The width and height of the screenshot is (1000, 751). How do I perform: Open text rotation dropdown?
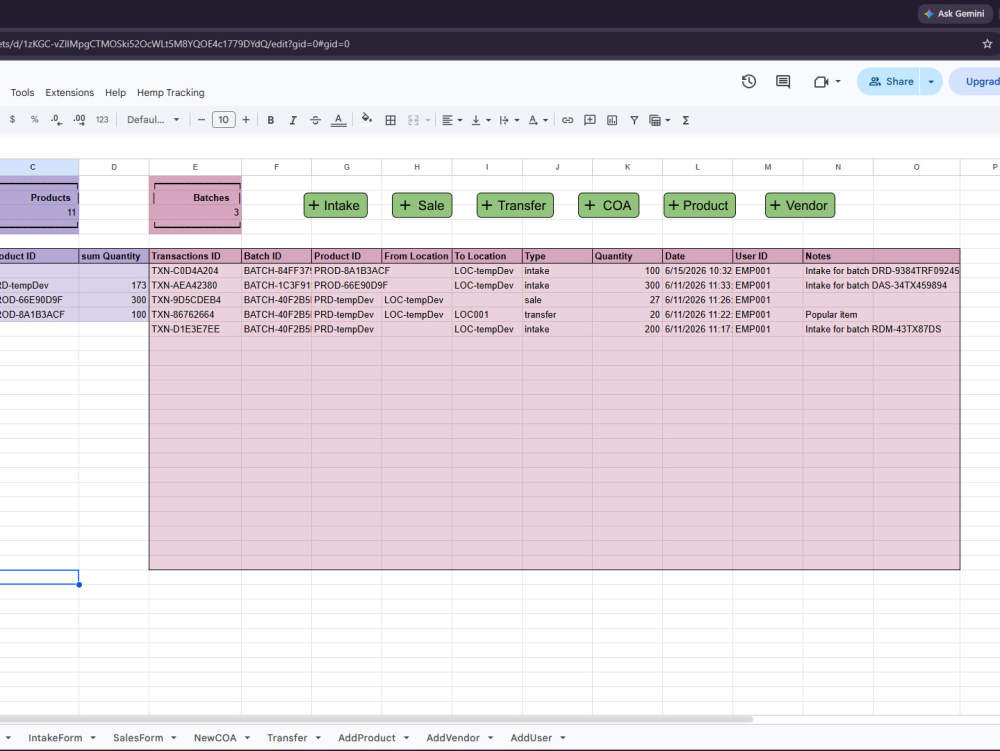tap(538, 120)
